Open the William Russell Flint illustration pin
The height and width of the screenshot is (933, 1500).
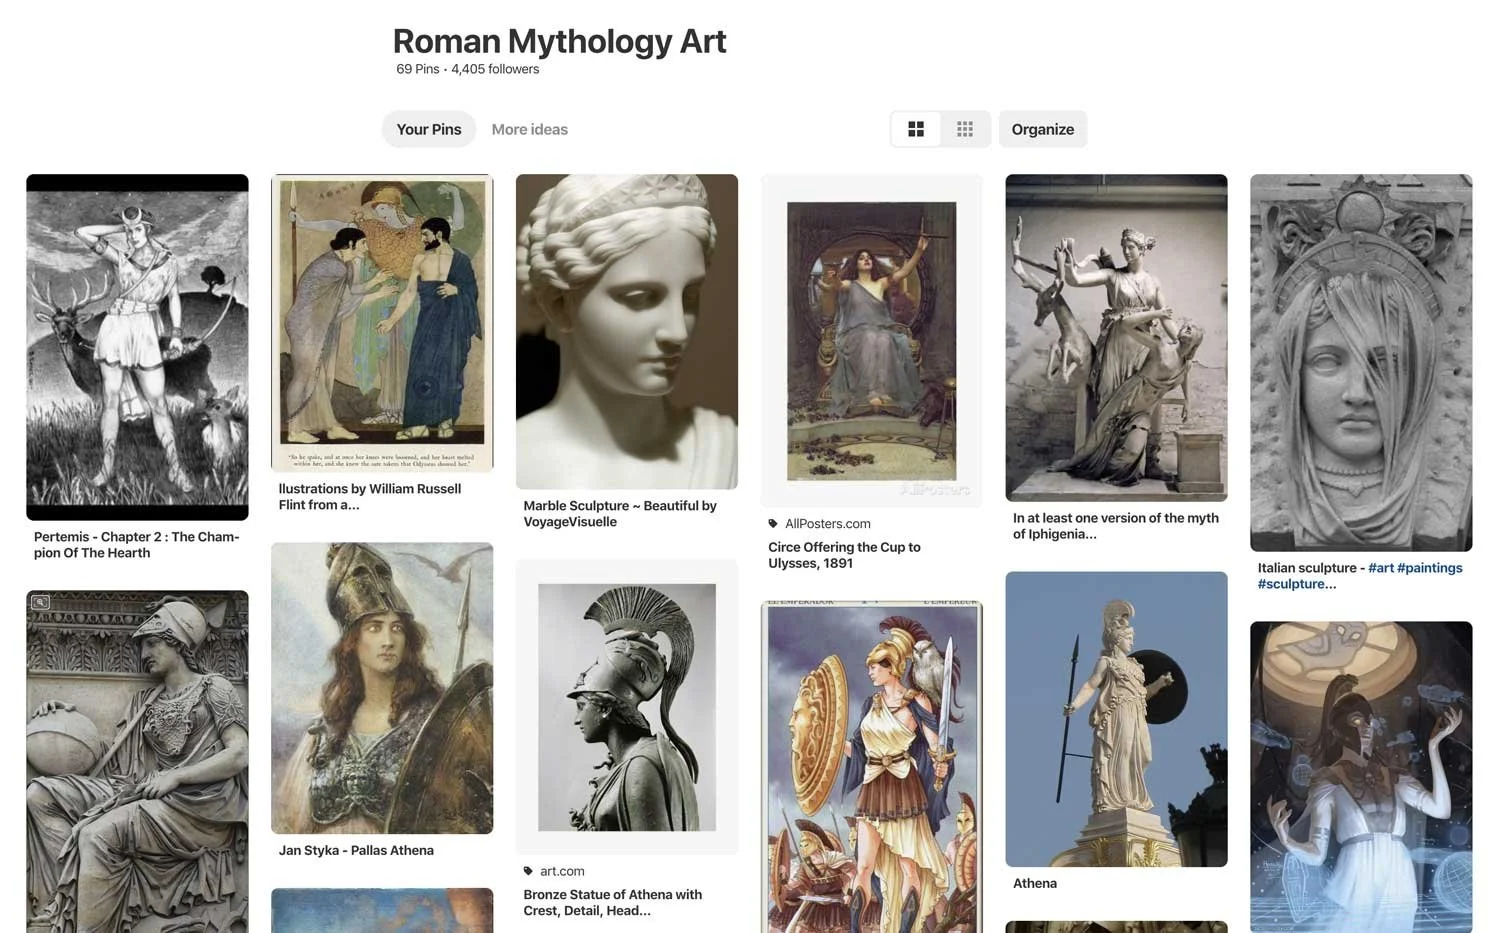click(x=382, y=323)
